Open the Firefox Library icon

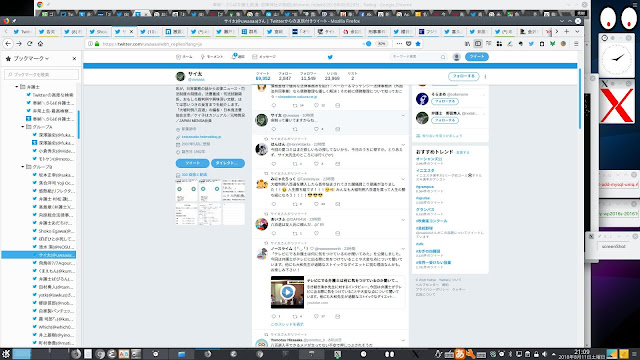tap(467, 44)
